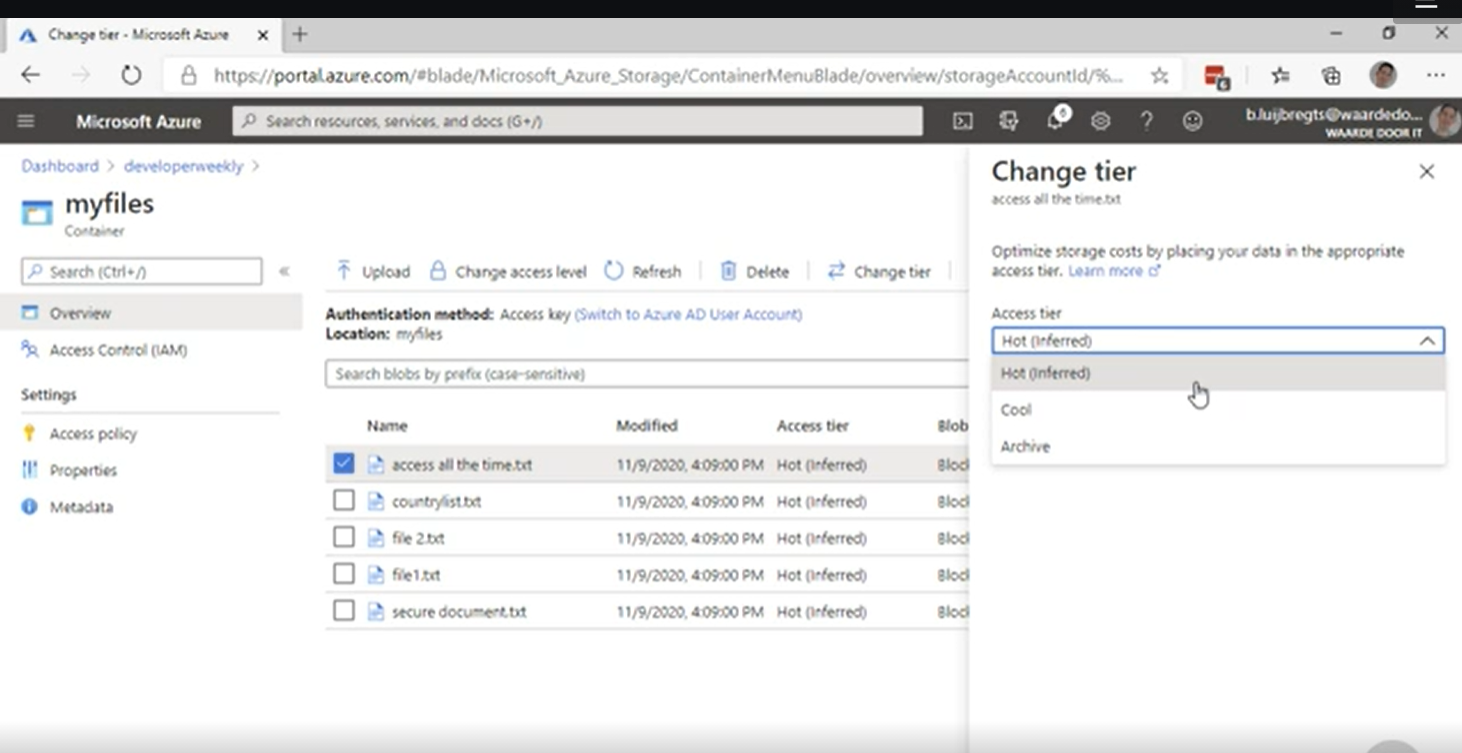
Task: Open Cloud Shell from the top bar
Action: (x=963, y=121)
